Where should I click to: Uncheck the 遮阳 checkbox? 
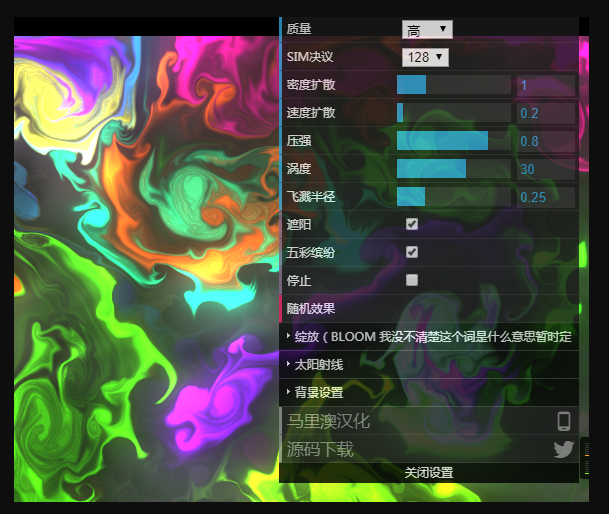click(412, 224)
